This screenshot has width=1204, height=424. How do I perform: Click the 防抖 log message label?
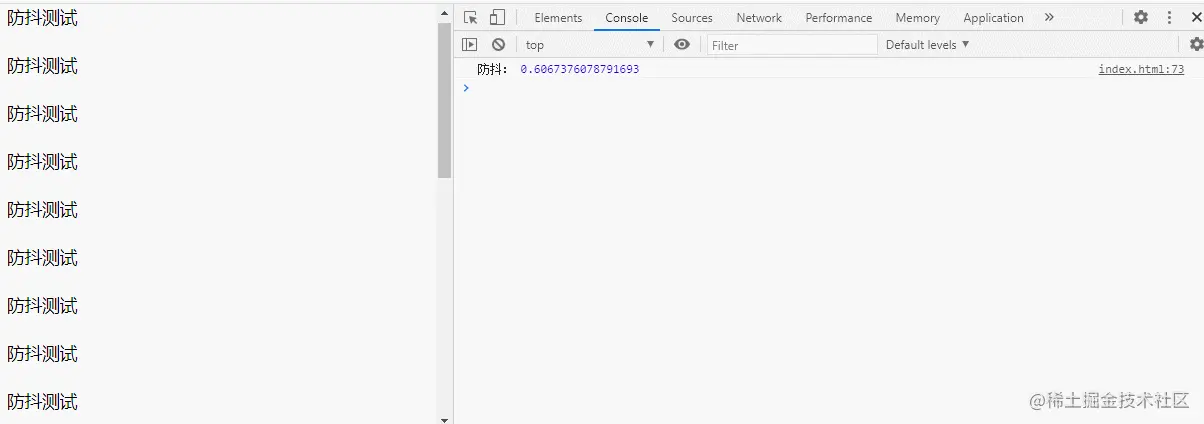492,69
